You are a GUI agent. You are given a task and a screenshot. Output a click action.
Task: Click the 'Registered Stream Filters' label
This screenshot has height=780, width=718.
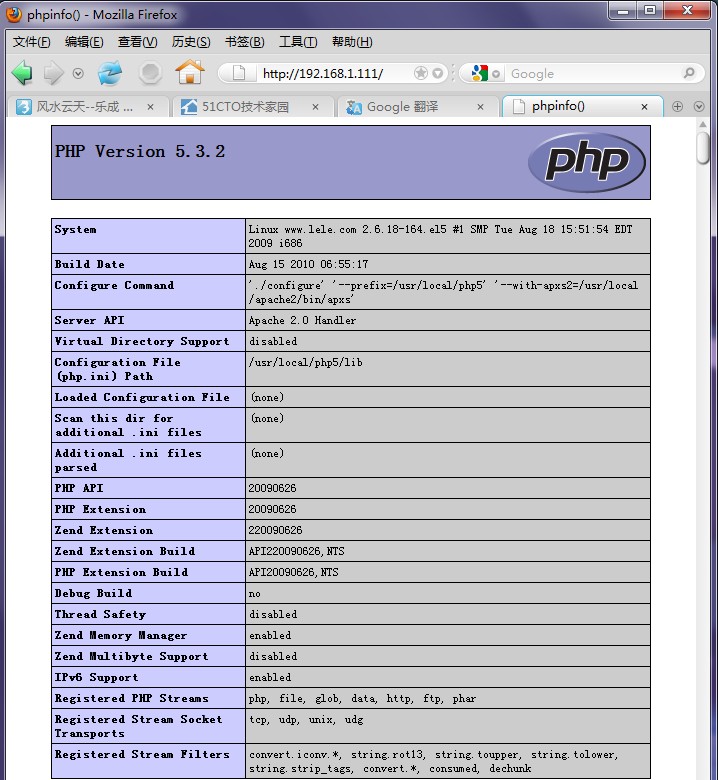point(142,754)
